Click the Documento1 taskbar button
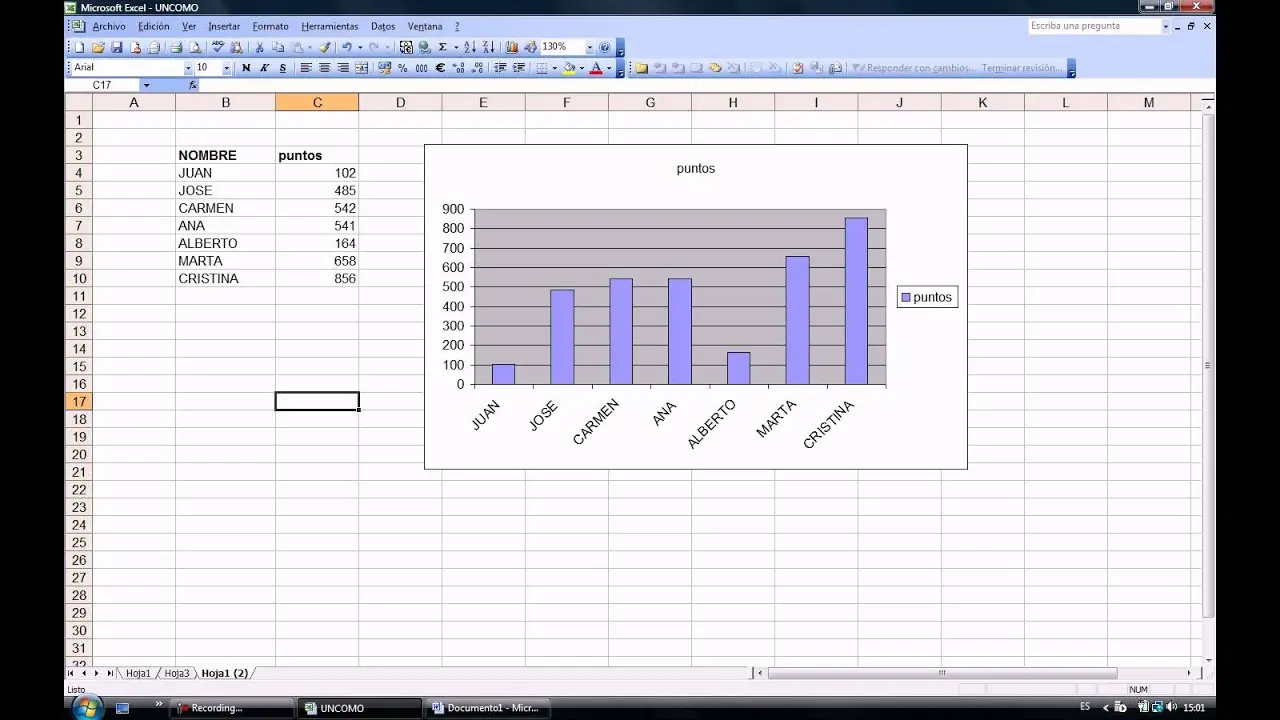The image size is (1280, 720). [488, 708]
